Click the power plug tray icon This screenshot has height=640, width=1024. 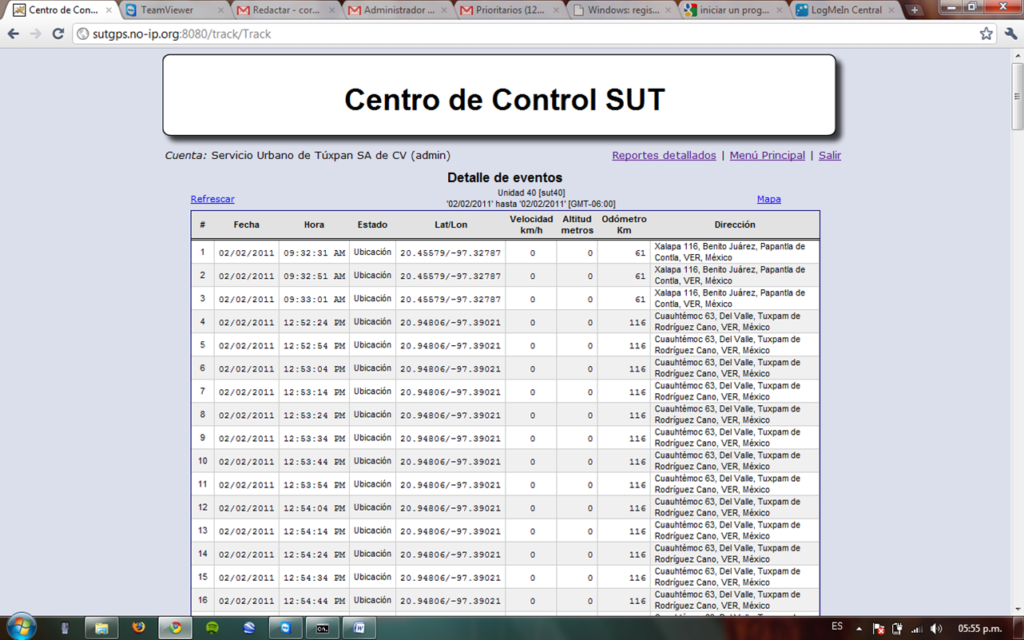tap(898, 628)
